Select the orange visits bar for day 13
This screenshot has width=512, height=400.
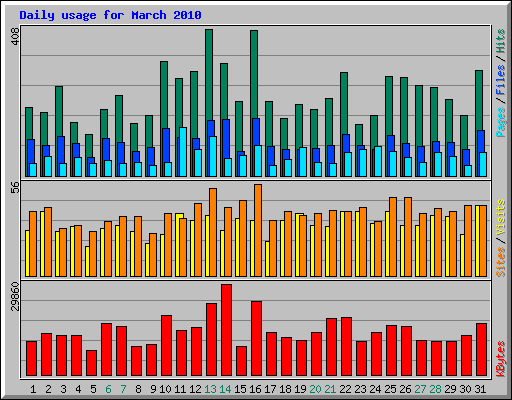[213, 232]
